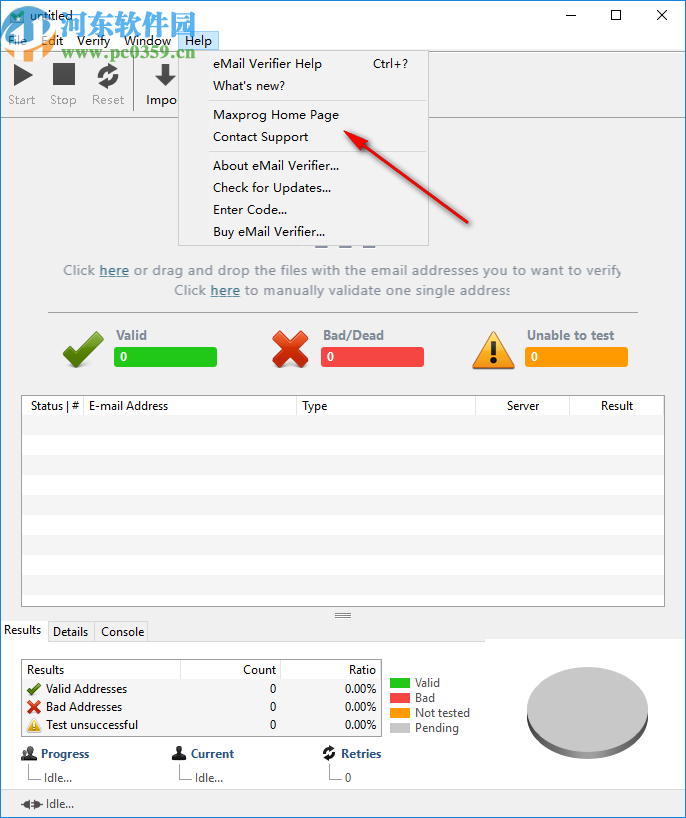Click the Results summary column header
Screen dimensions: 686x818
pyautogui.click(x=102, y=670)
